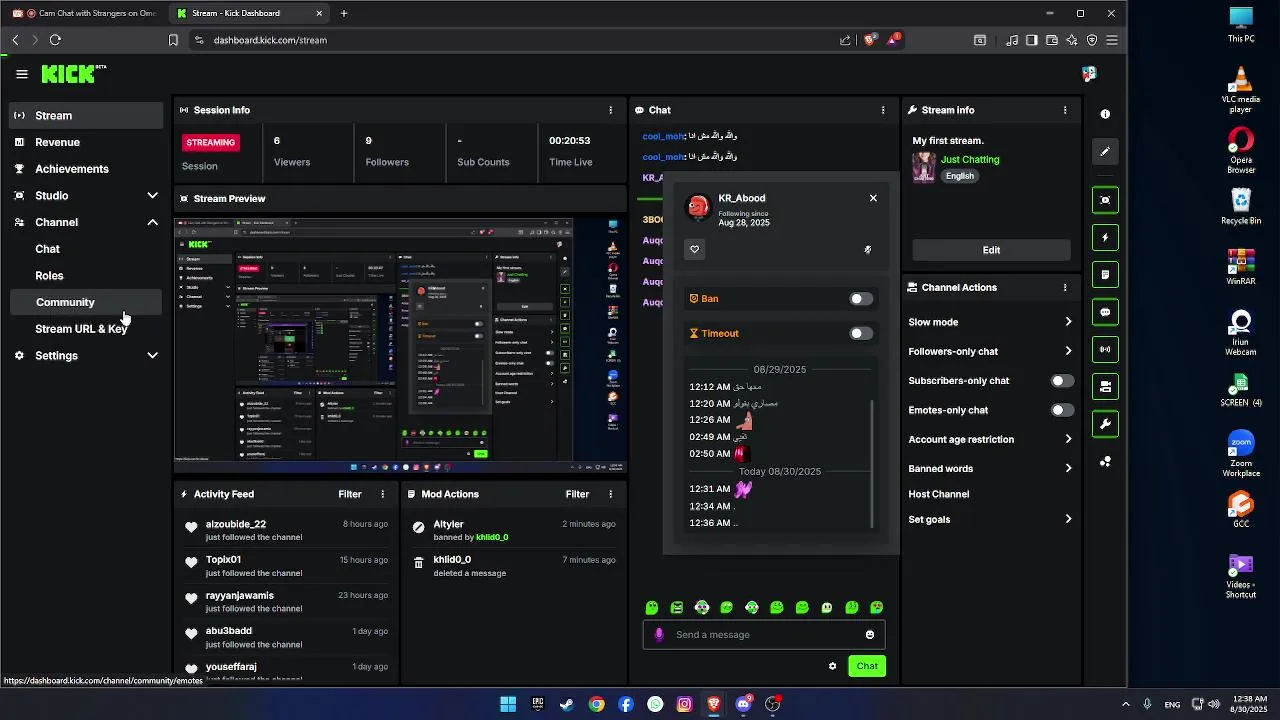Open Set goals arrow

click(x=1068, y=519)
